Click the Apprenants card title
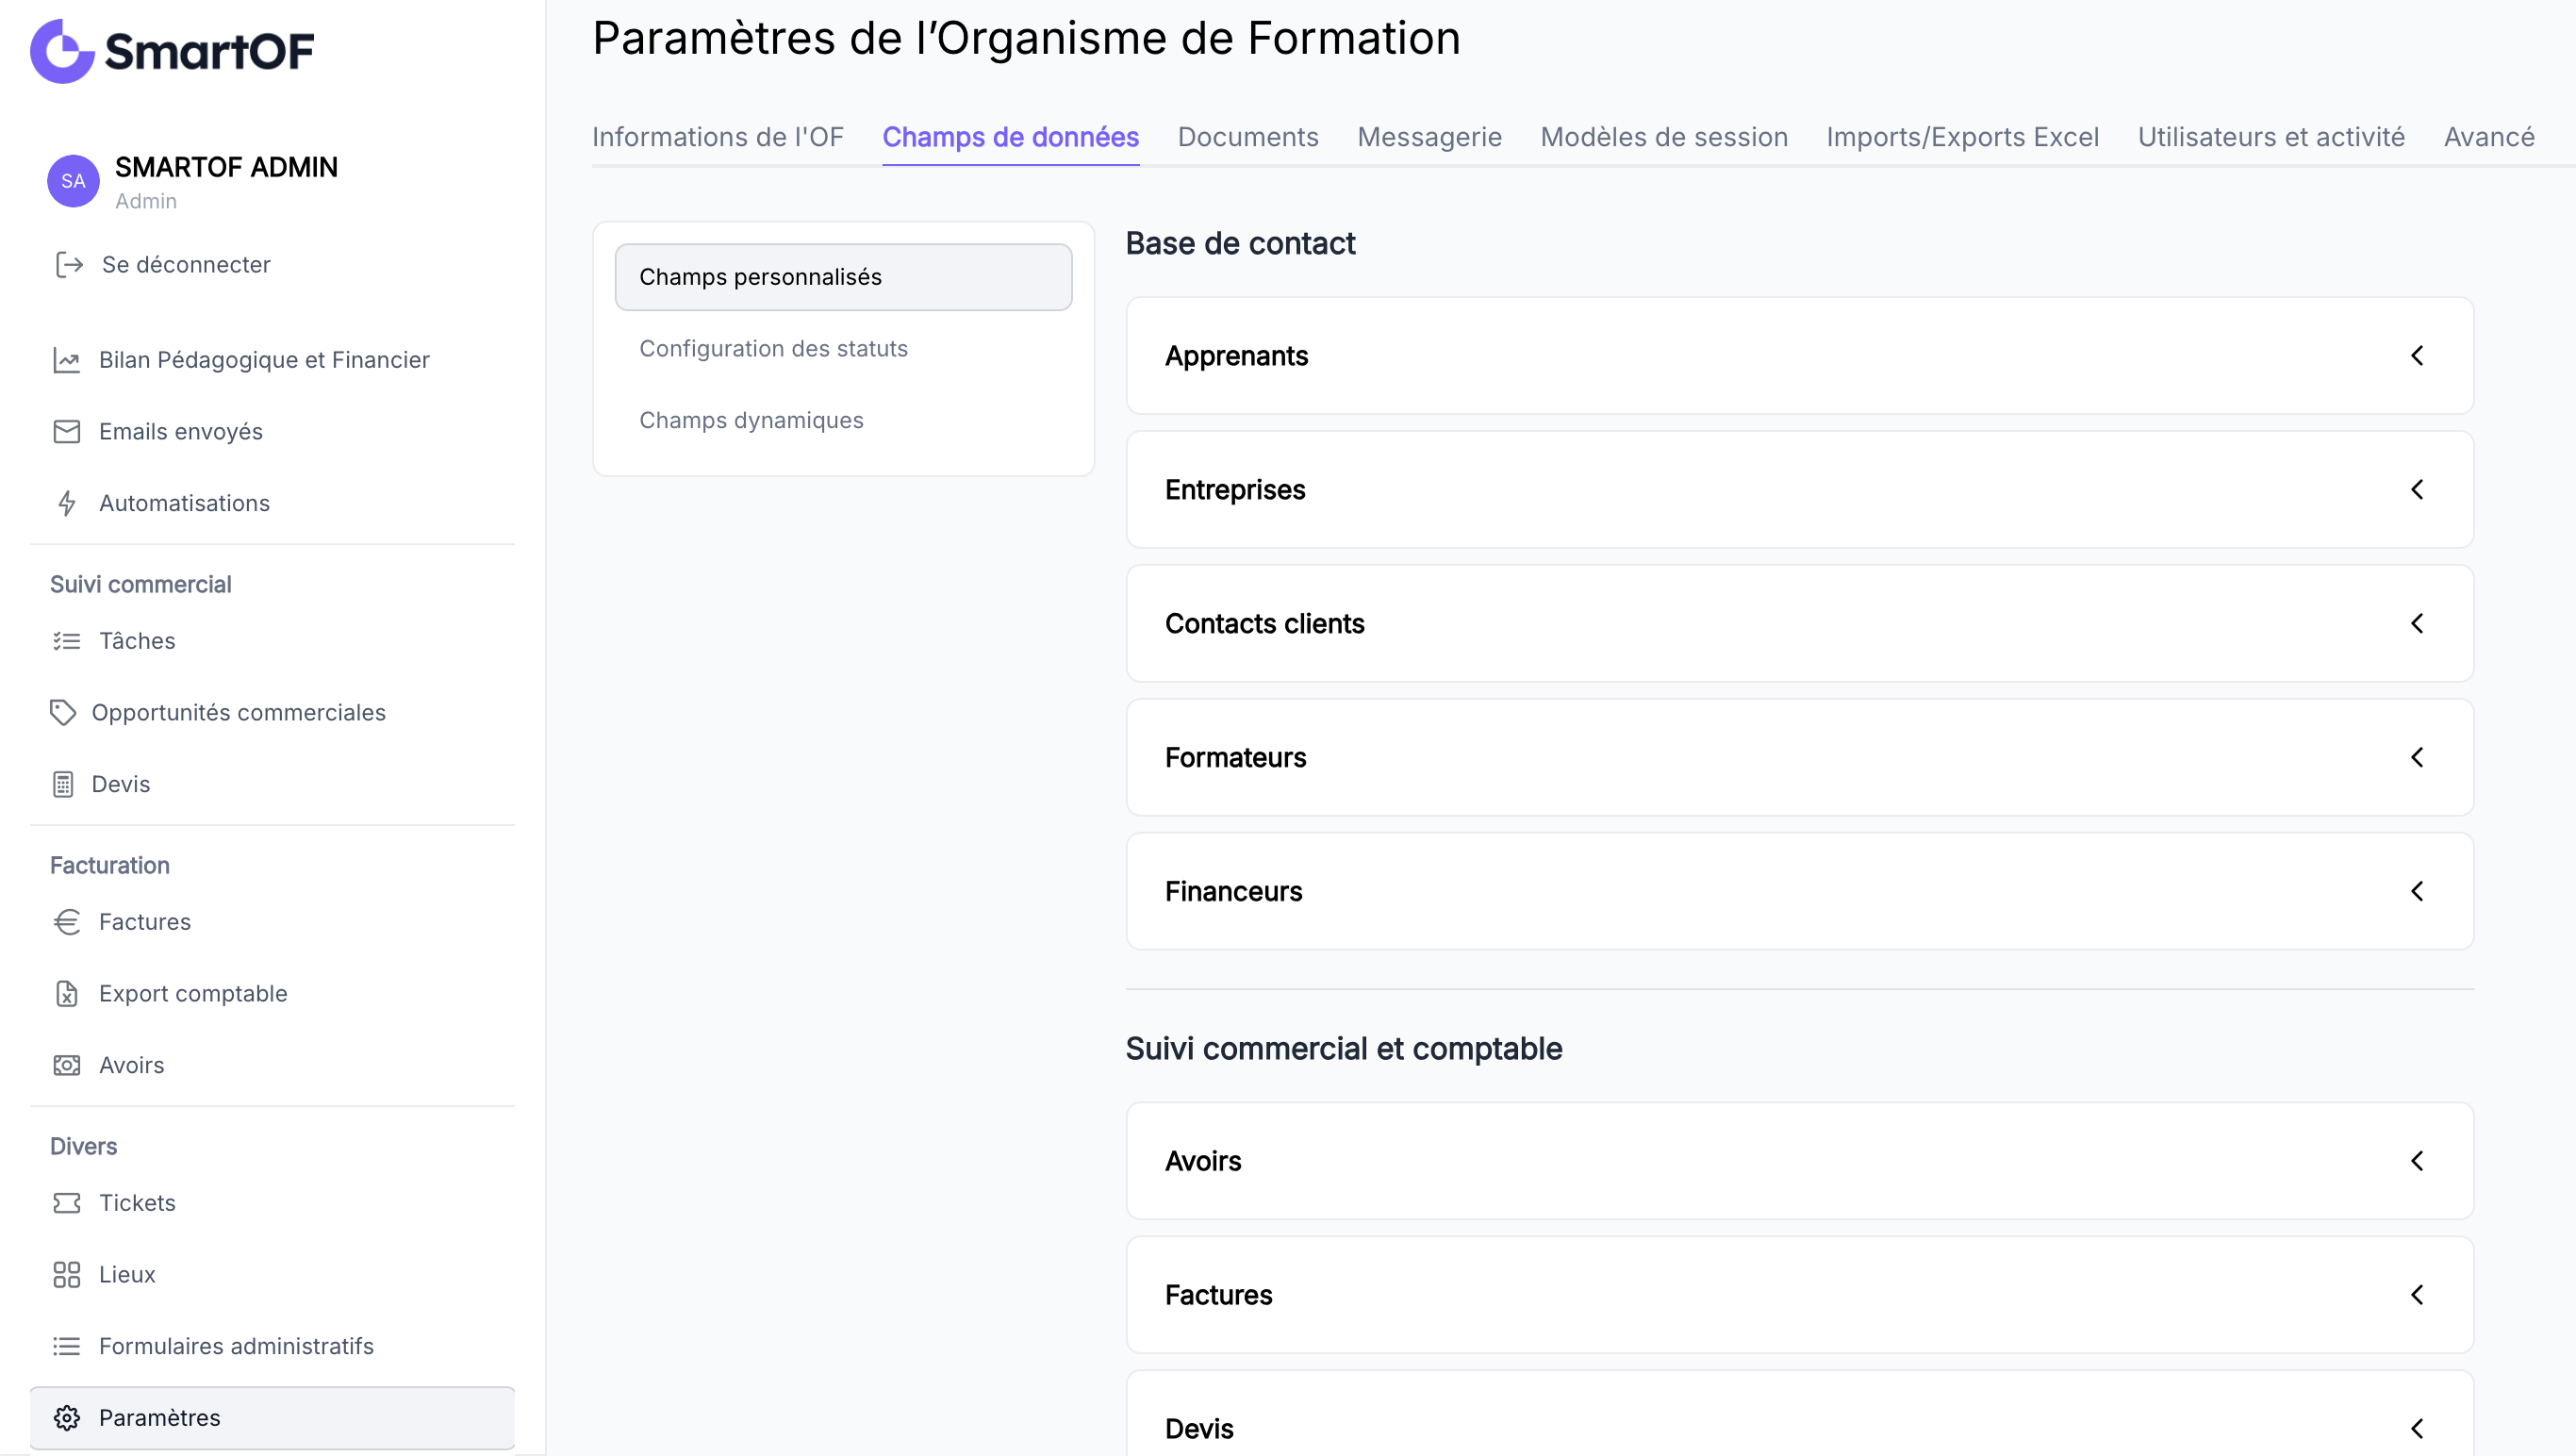 coord(1236,356)
